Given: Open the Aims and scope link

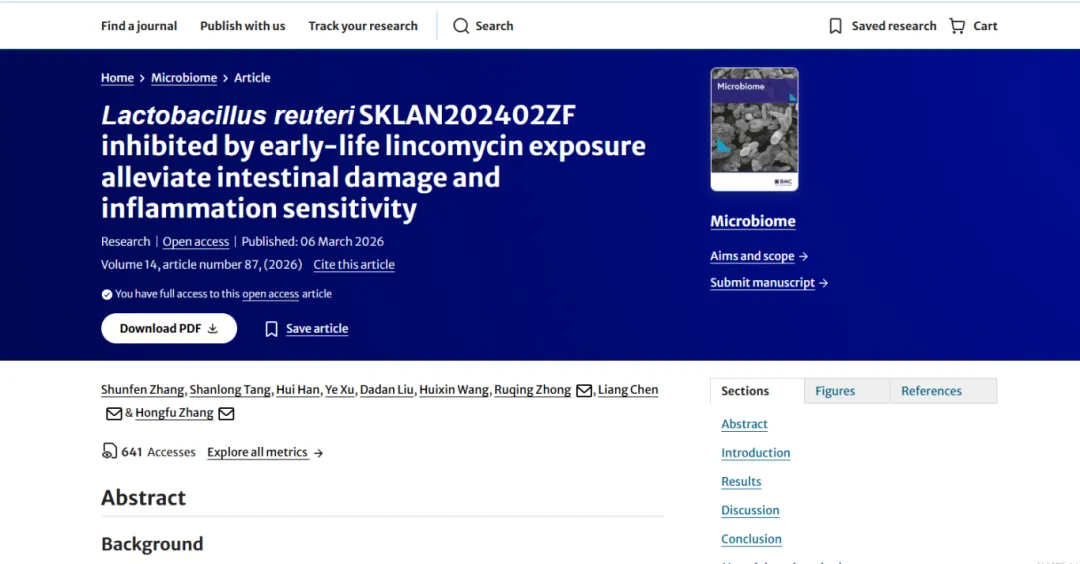Looking at the screenshot, I should click(x=752, y=256).
